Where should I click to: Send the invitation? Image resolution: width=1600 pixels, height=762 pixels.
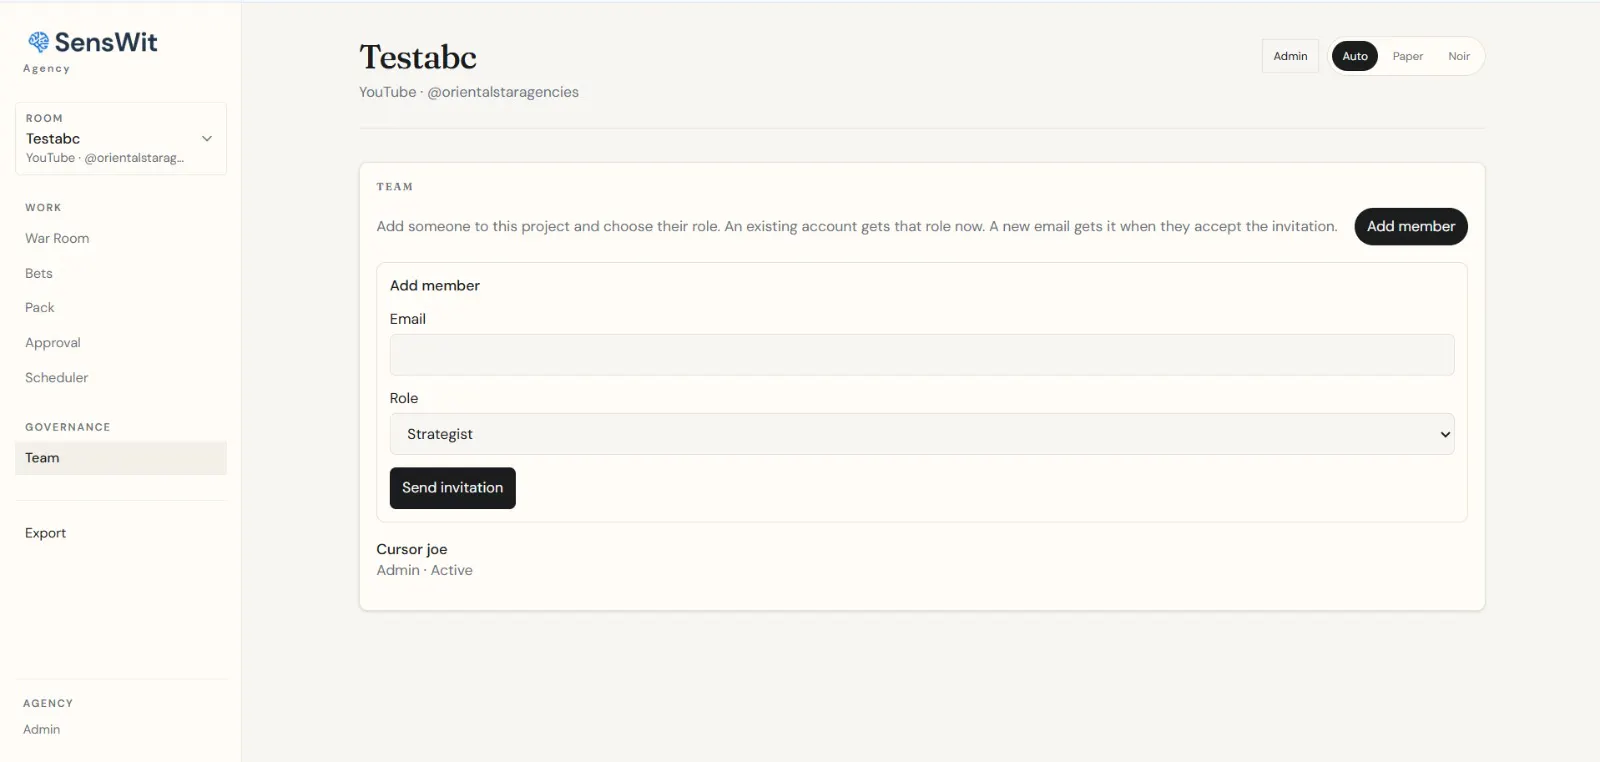point(453,488)
